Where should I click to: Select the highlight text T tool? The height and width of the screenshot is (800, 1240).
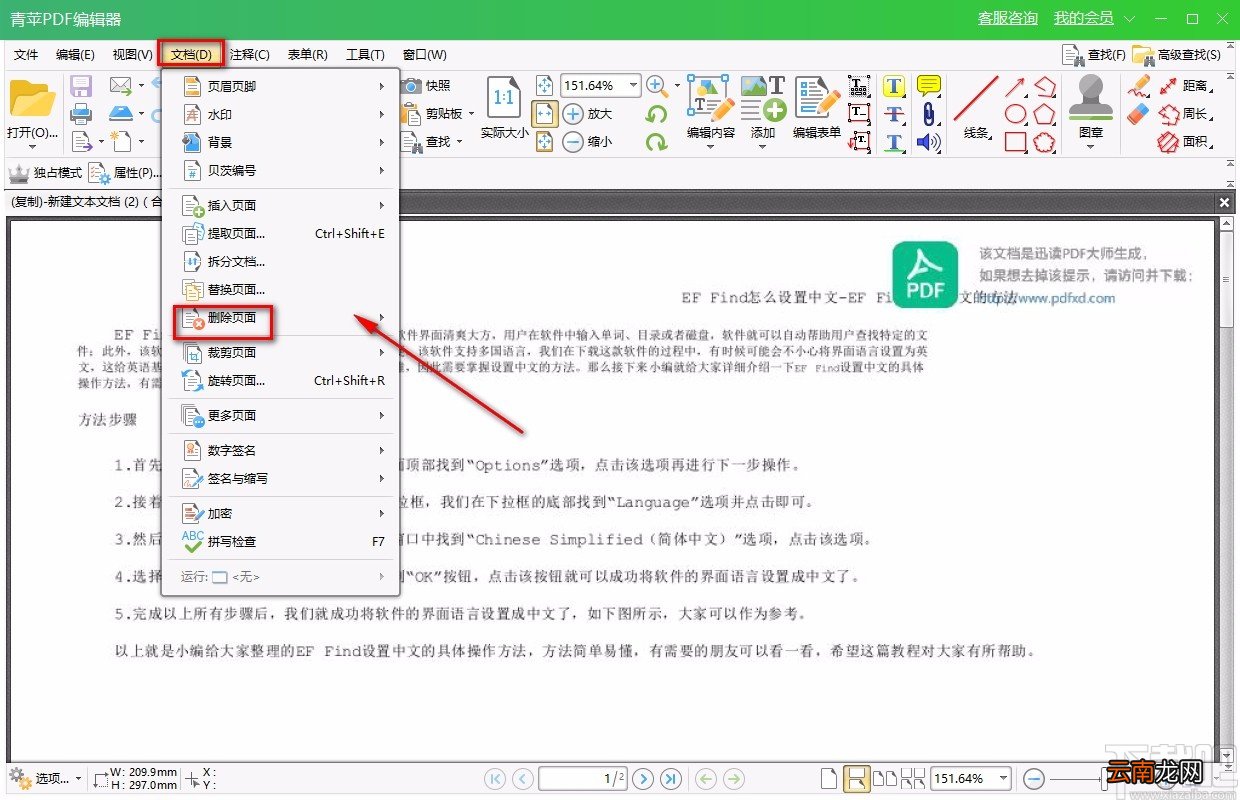point(894,86)
